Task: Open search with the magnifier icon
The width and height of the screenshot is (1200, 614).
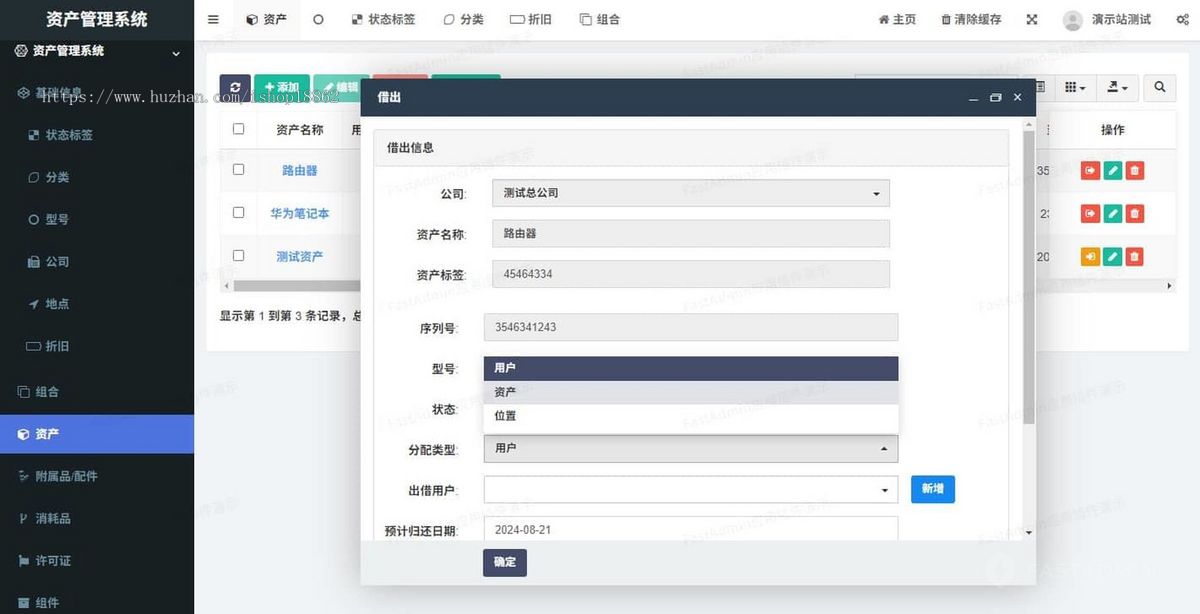Action: (x=1159, y=88)
